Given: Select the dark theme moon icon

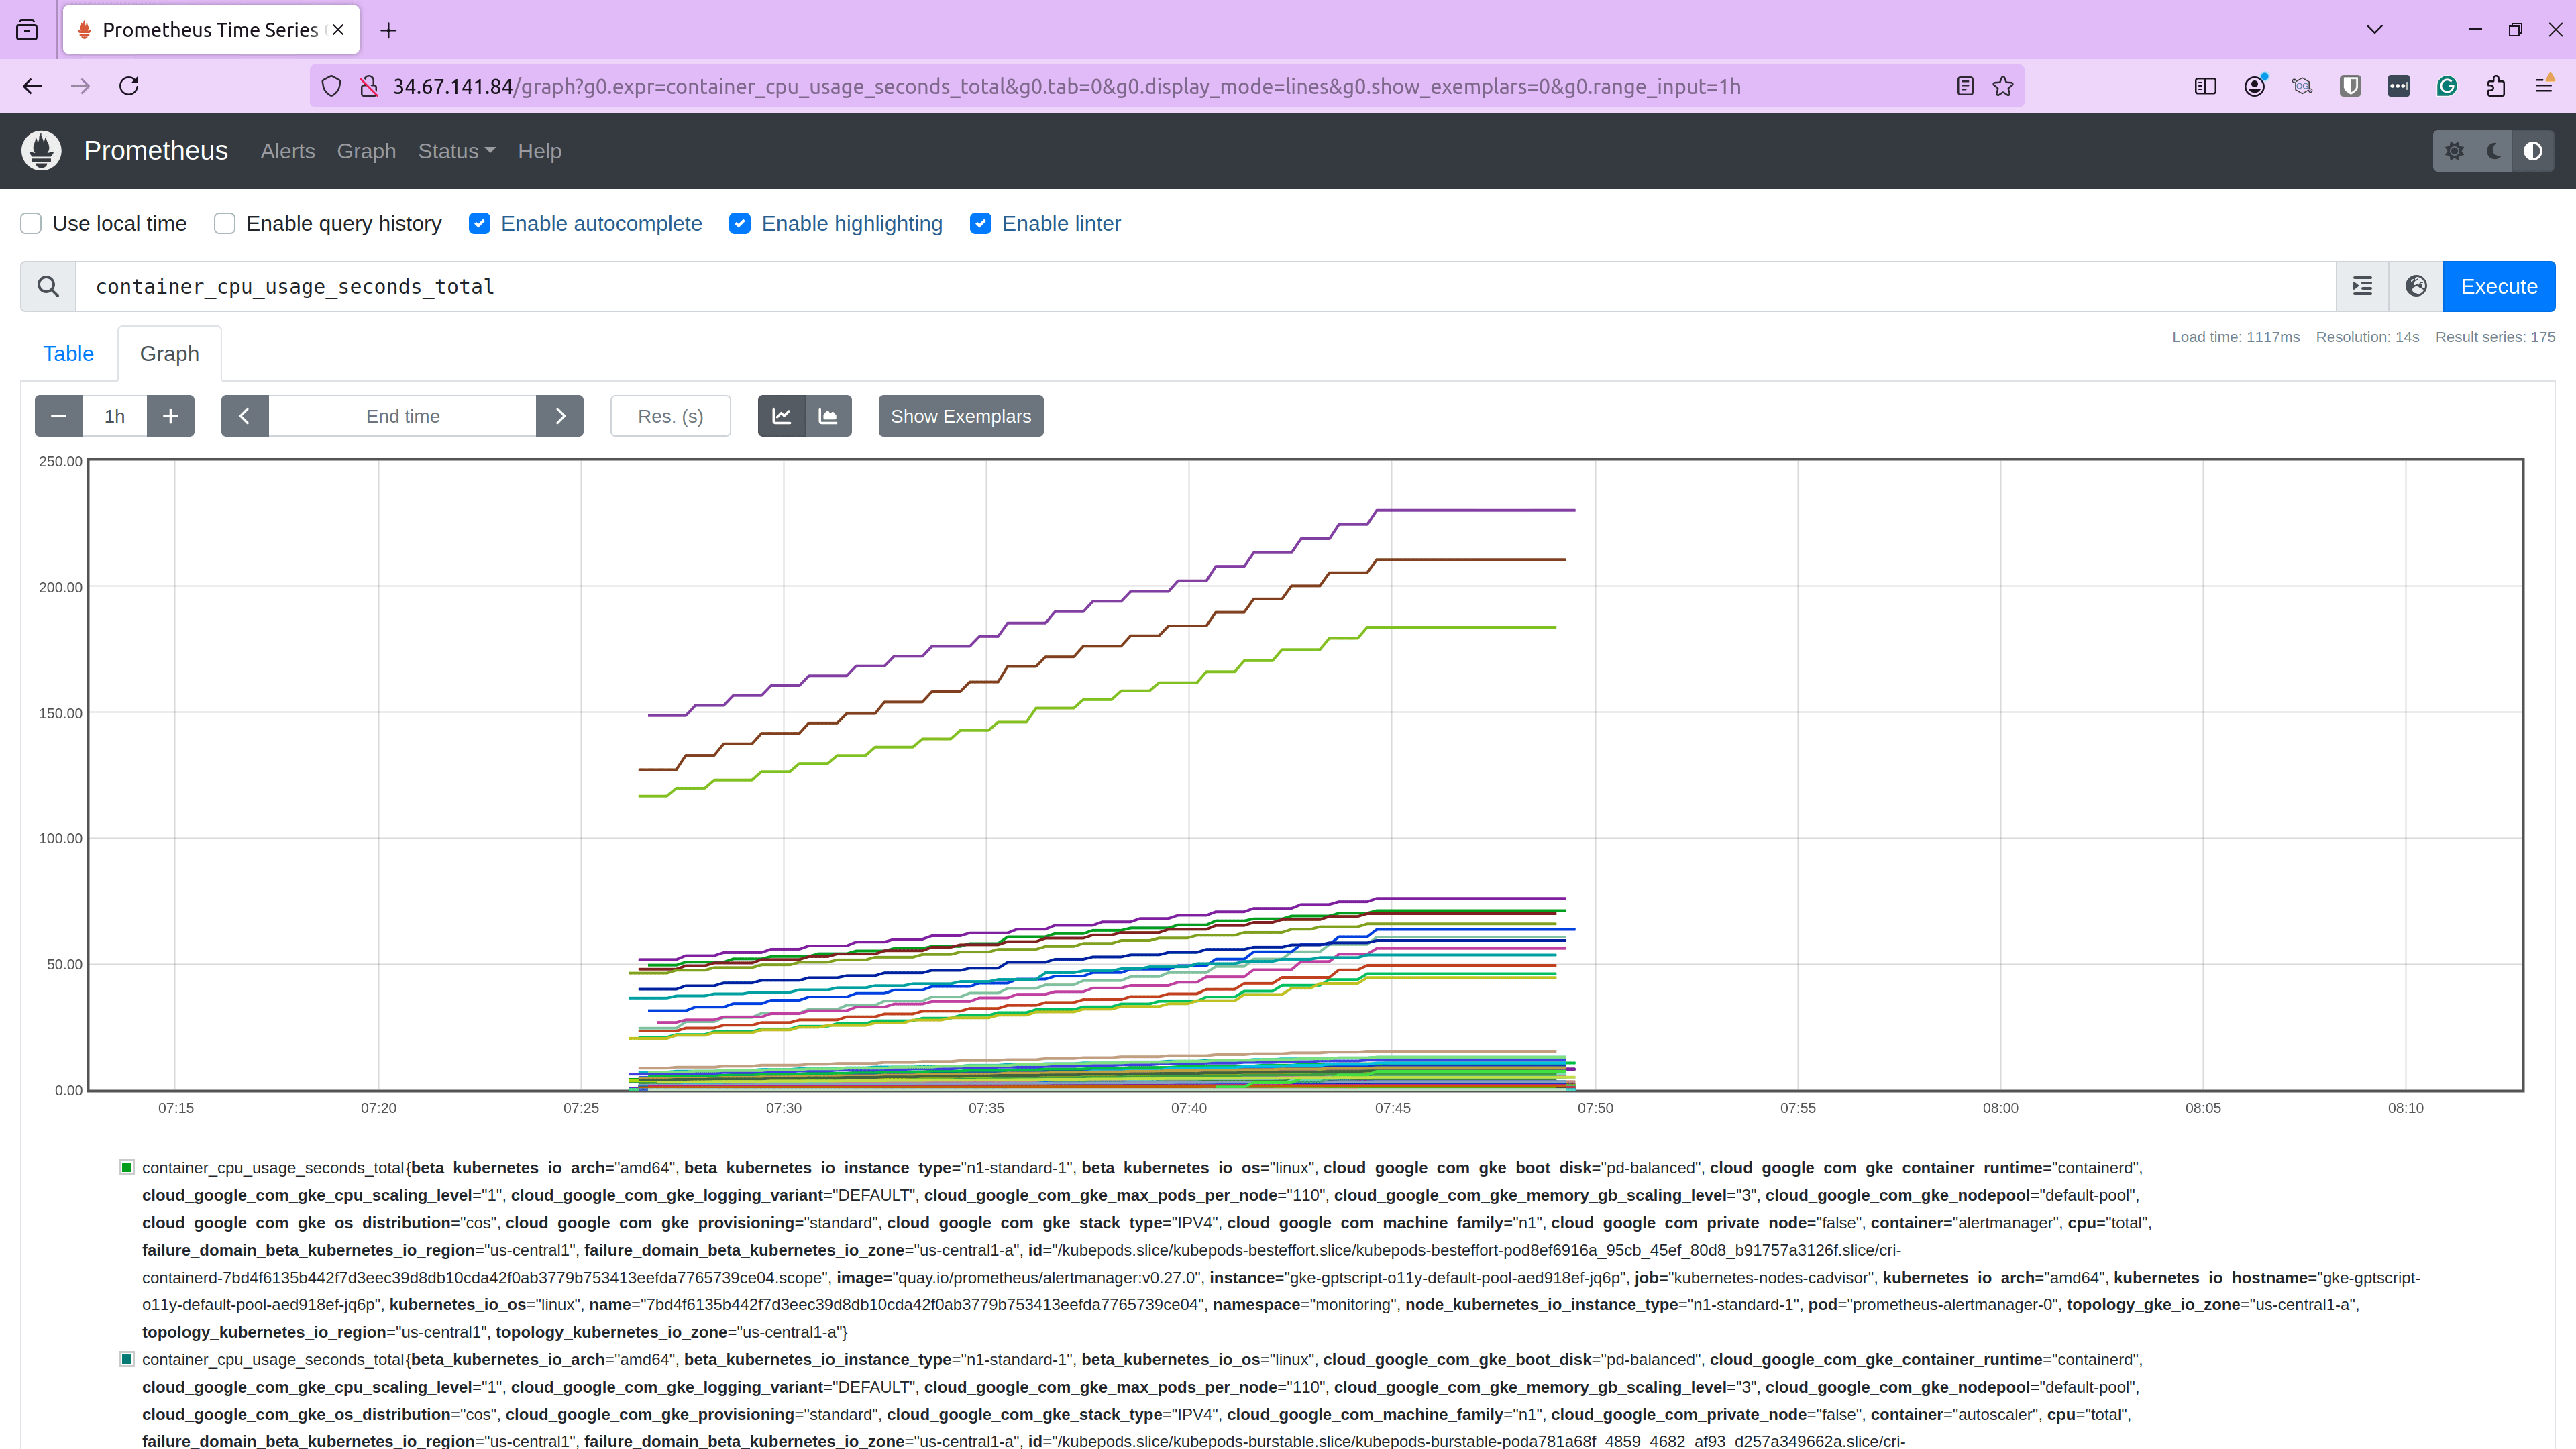Looking at the screenshot, I should (2494, 151).
